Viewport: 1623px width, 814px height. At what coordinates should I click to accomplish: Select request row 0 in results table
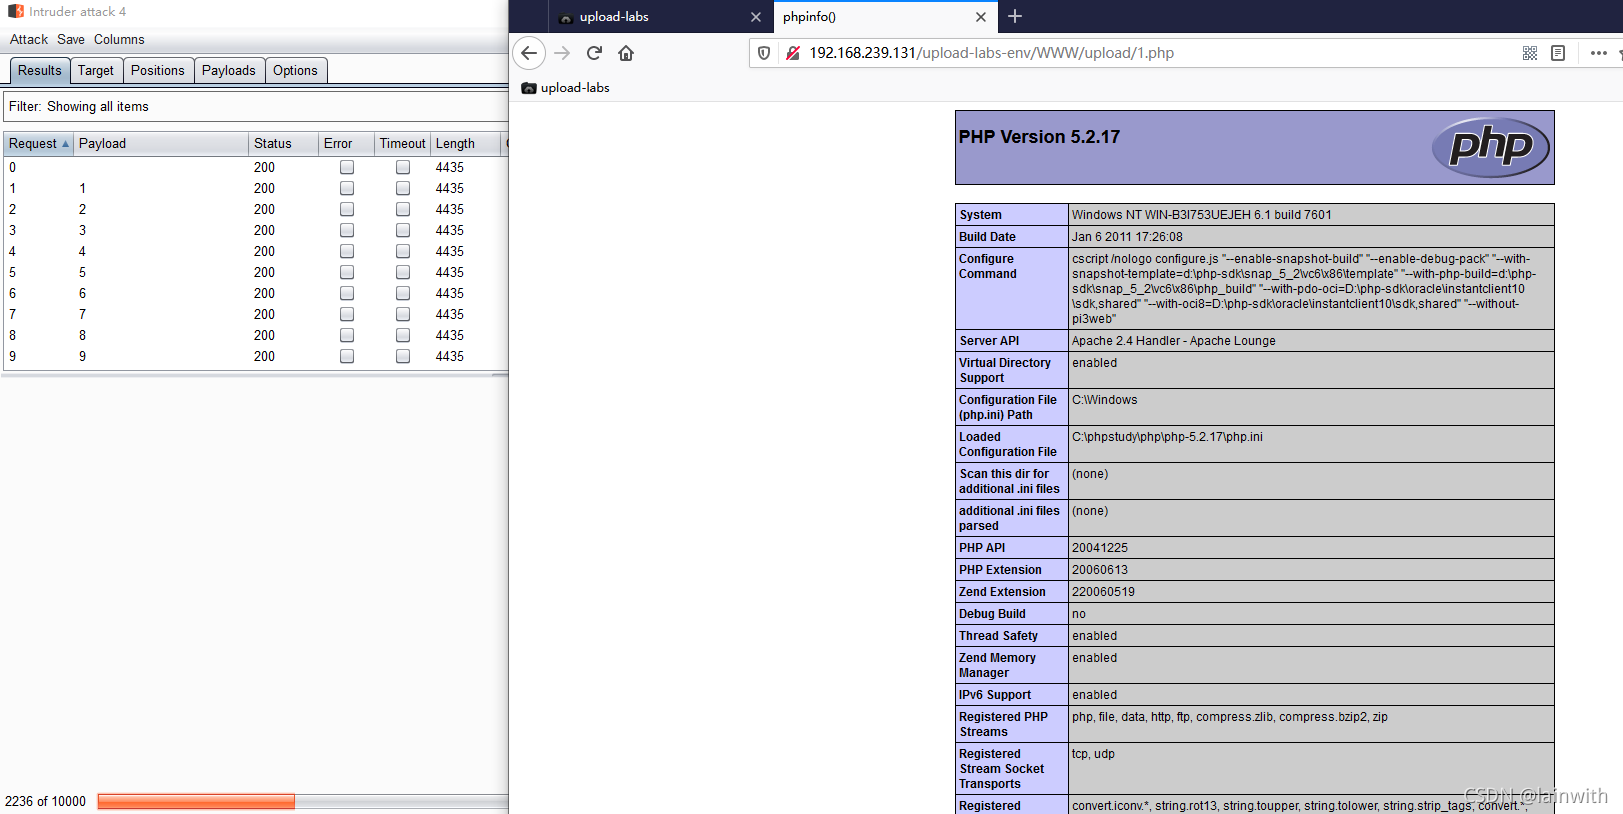(x=256, y=168)
